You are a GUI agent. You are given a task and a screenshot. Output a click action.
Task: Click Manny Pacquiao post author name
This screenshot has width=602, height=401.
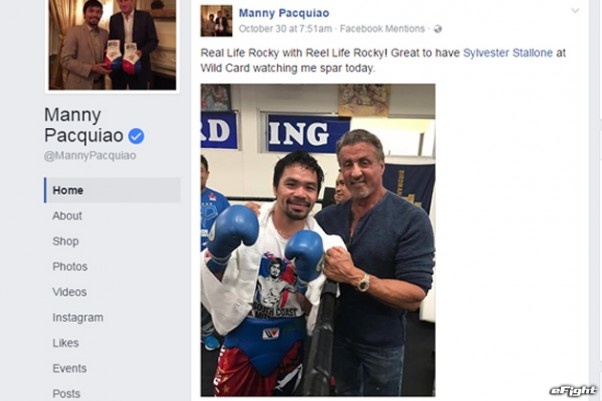[x=284, y=13]
